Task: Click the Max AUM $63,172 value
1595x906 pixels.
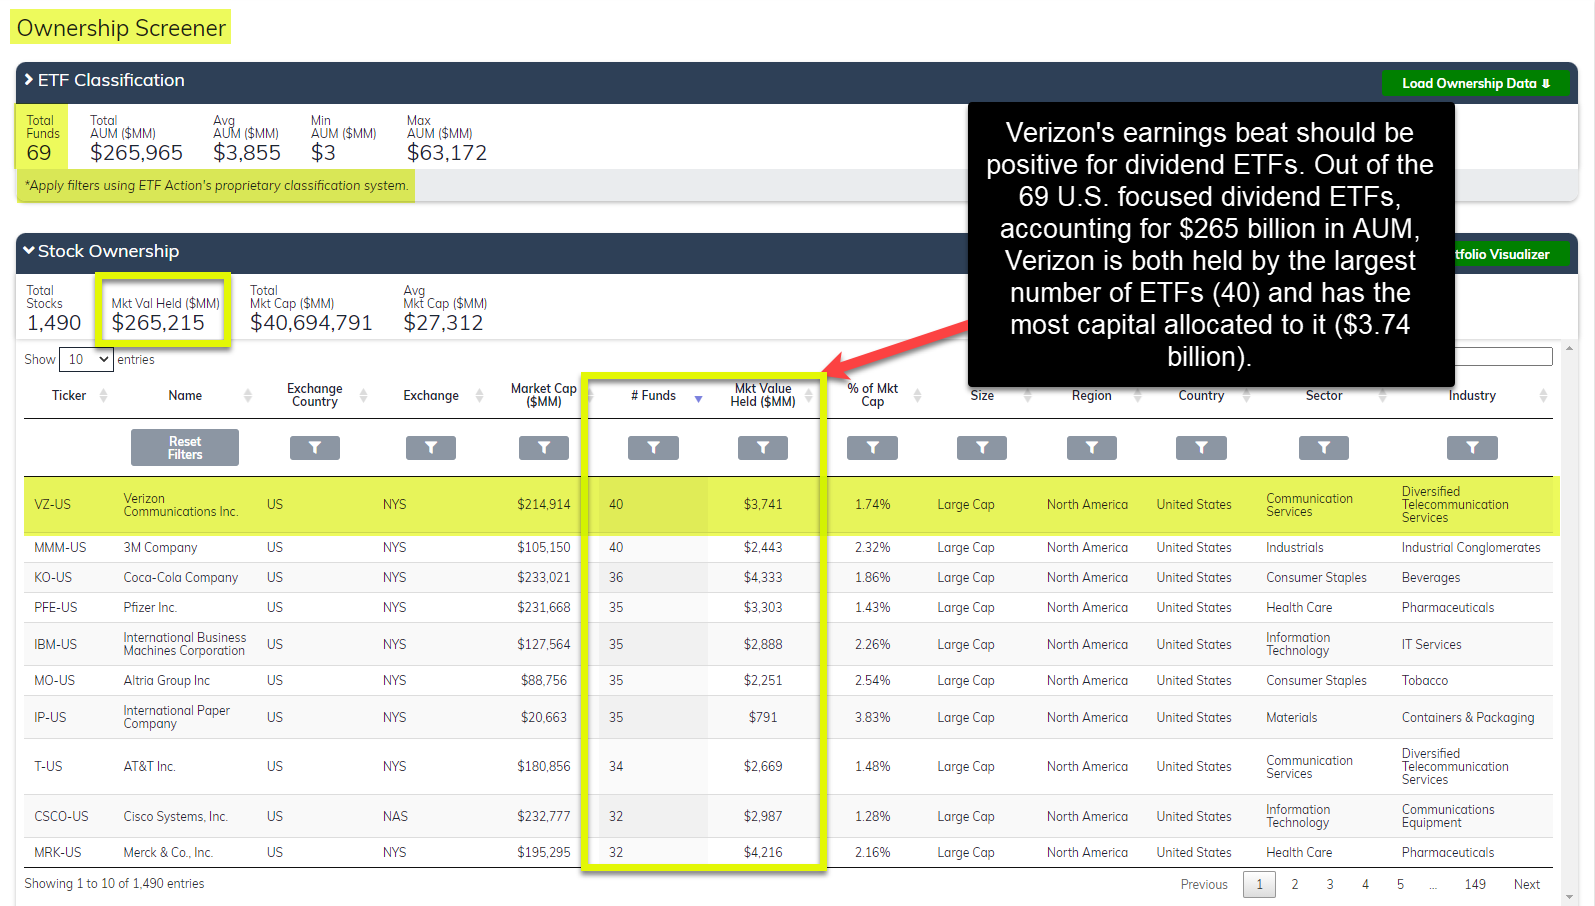Action: click(447, 153)
